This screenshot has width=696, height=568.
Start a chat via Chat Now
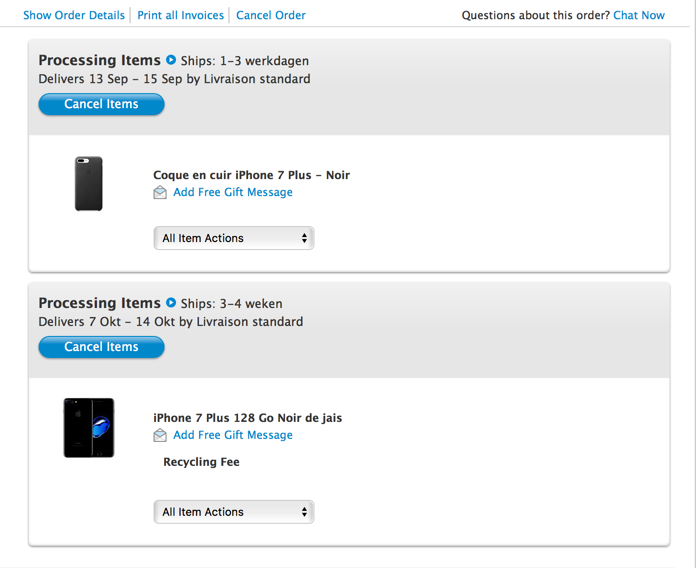639,15
